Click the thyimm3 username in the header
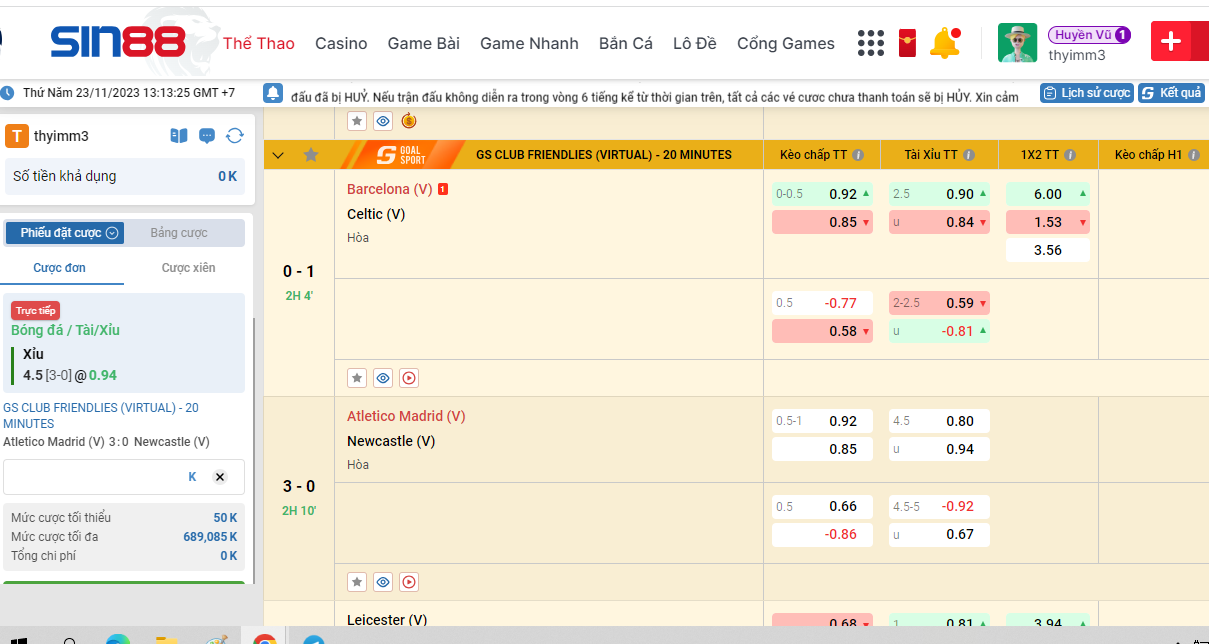Screen dimensions: 1209x644 click(x=1077, y=56)
